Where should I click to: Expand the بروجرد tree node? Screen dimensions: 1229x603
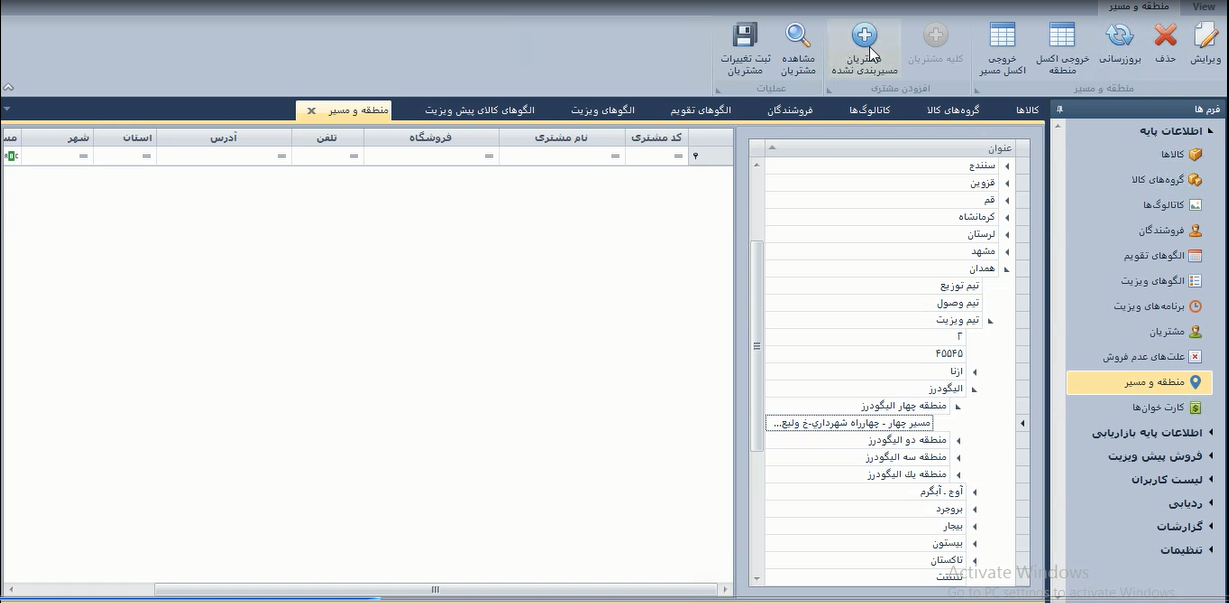tap(974, 509)
